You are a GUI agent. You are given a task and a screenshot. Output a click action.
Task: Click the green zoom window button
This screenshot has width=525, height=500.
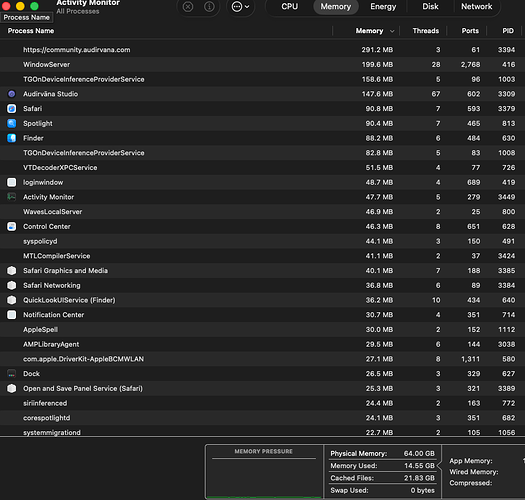[34, 6]
